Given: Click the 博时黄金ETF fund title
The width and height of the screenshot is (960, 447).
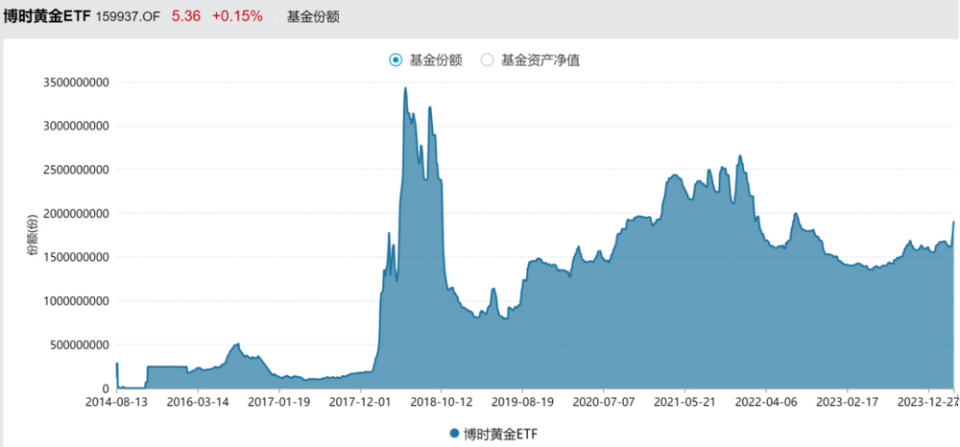Looking at the screenshot, I should (48, 17).
